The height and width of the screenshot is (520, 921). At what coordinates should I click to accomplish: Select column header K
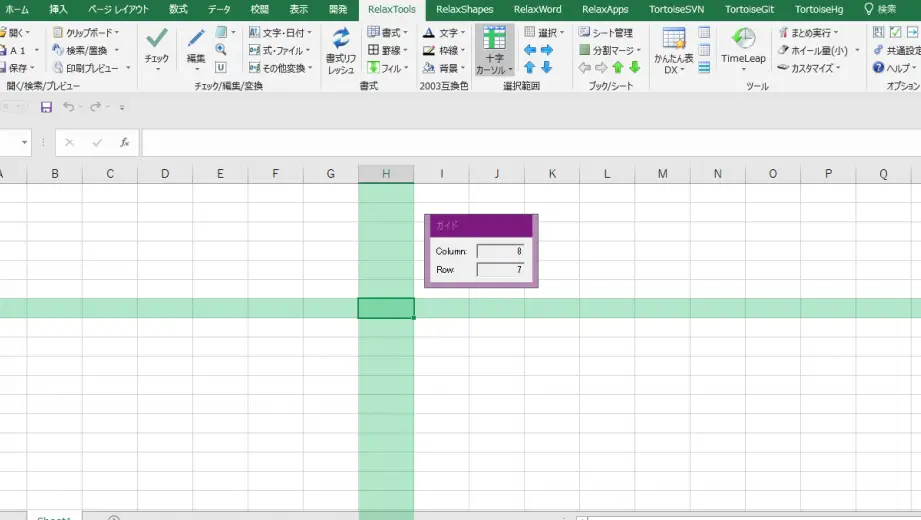(552, 173)
